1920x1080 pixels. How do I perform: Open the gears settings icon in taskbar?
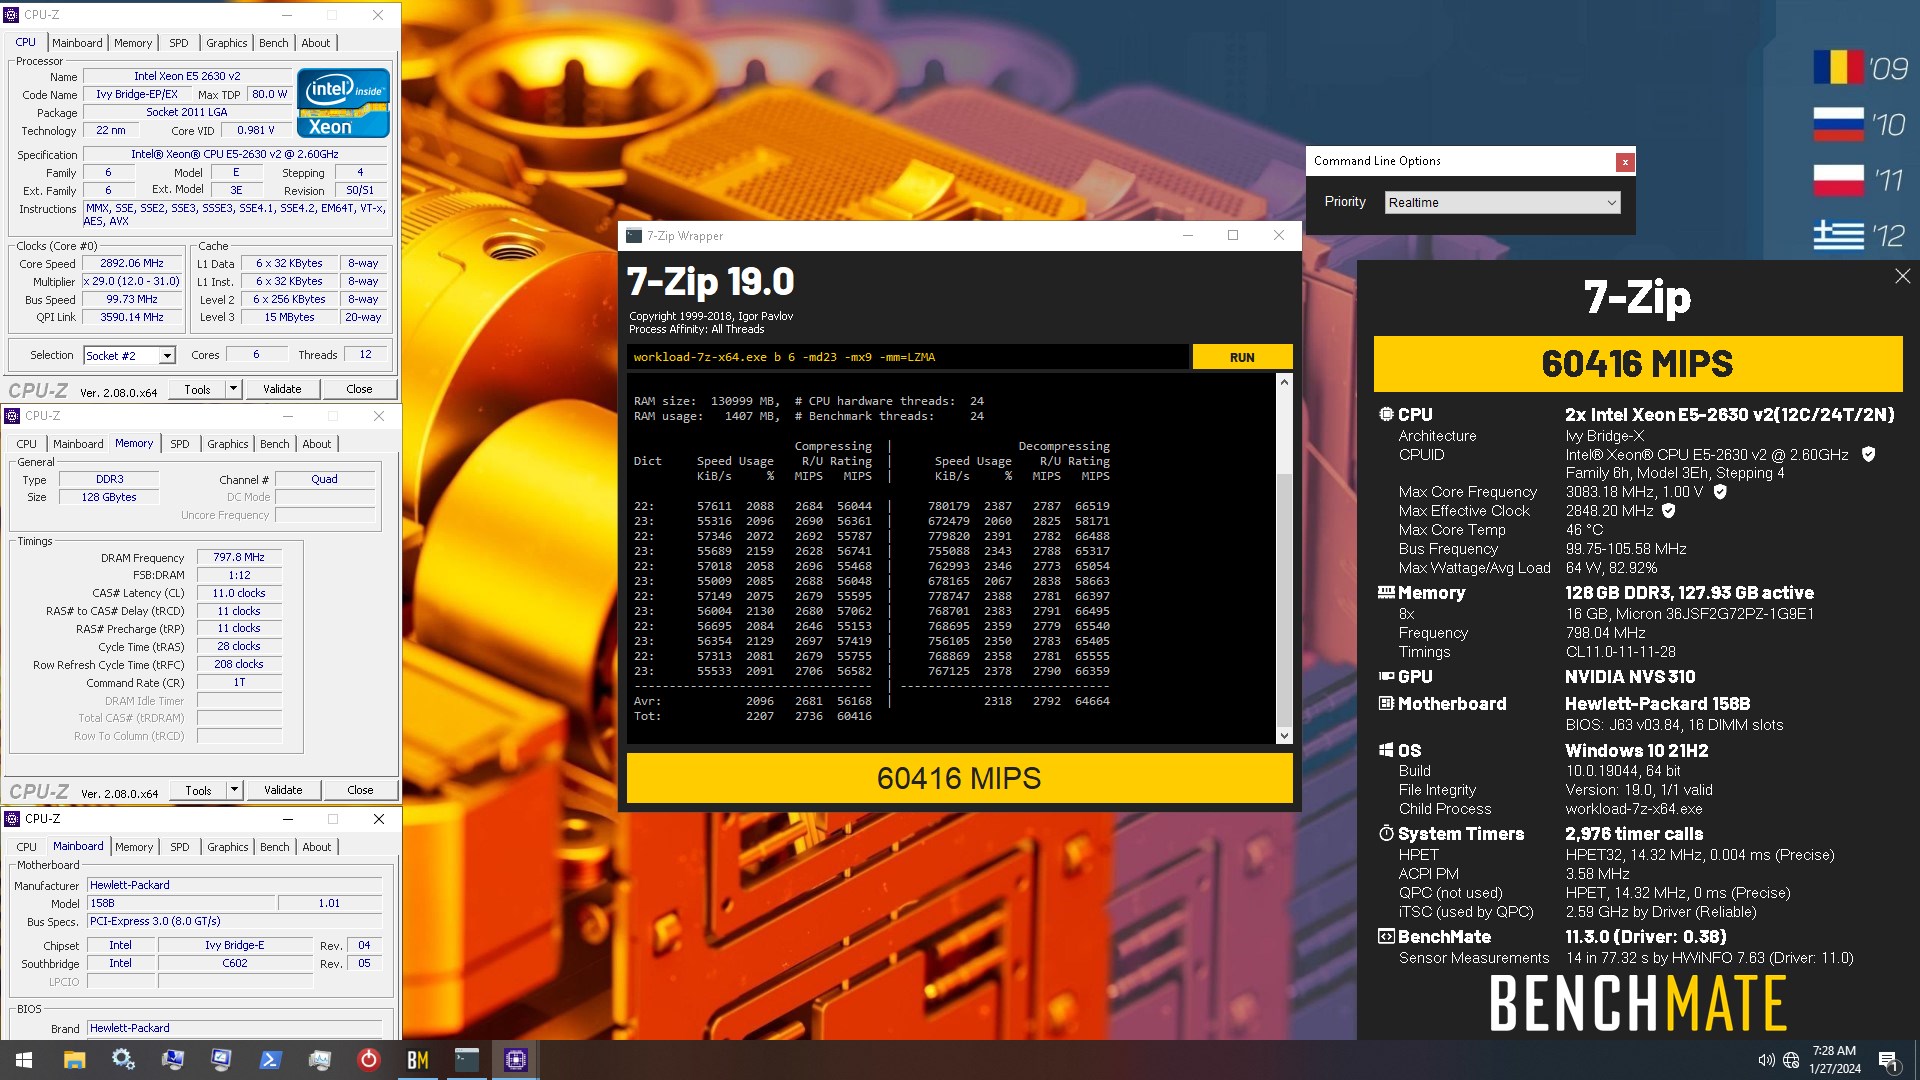[x=123, y=1060]
